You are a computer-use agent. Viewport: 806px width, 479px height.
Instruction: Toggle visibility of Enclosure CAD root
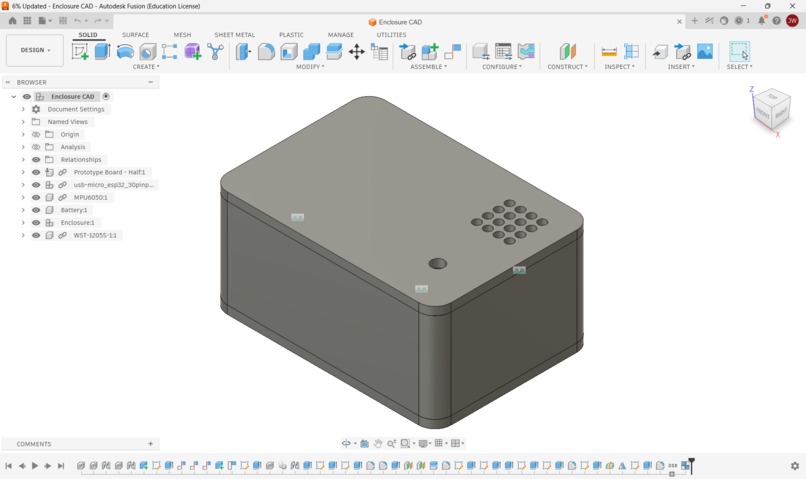(x=27, y=97)
